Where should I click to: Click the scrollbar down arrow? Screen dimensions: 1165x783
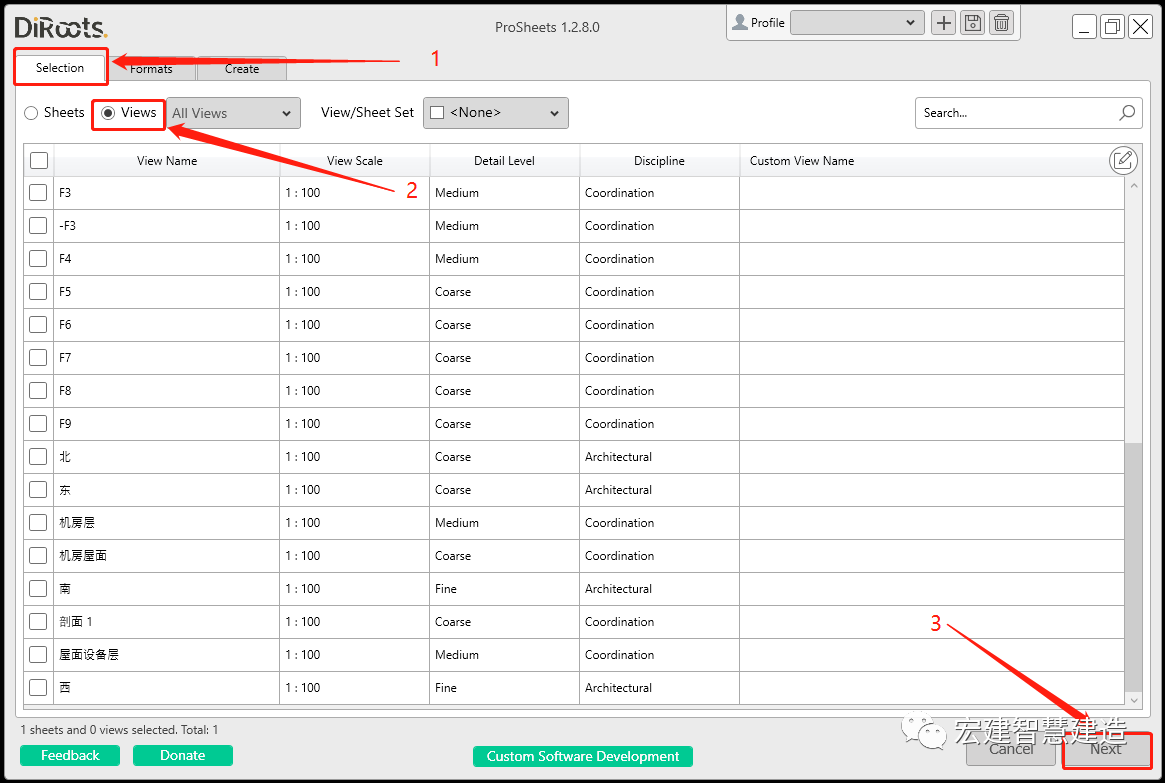[x=1133, y=700]
